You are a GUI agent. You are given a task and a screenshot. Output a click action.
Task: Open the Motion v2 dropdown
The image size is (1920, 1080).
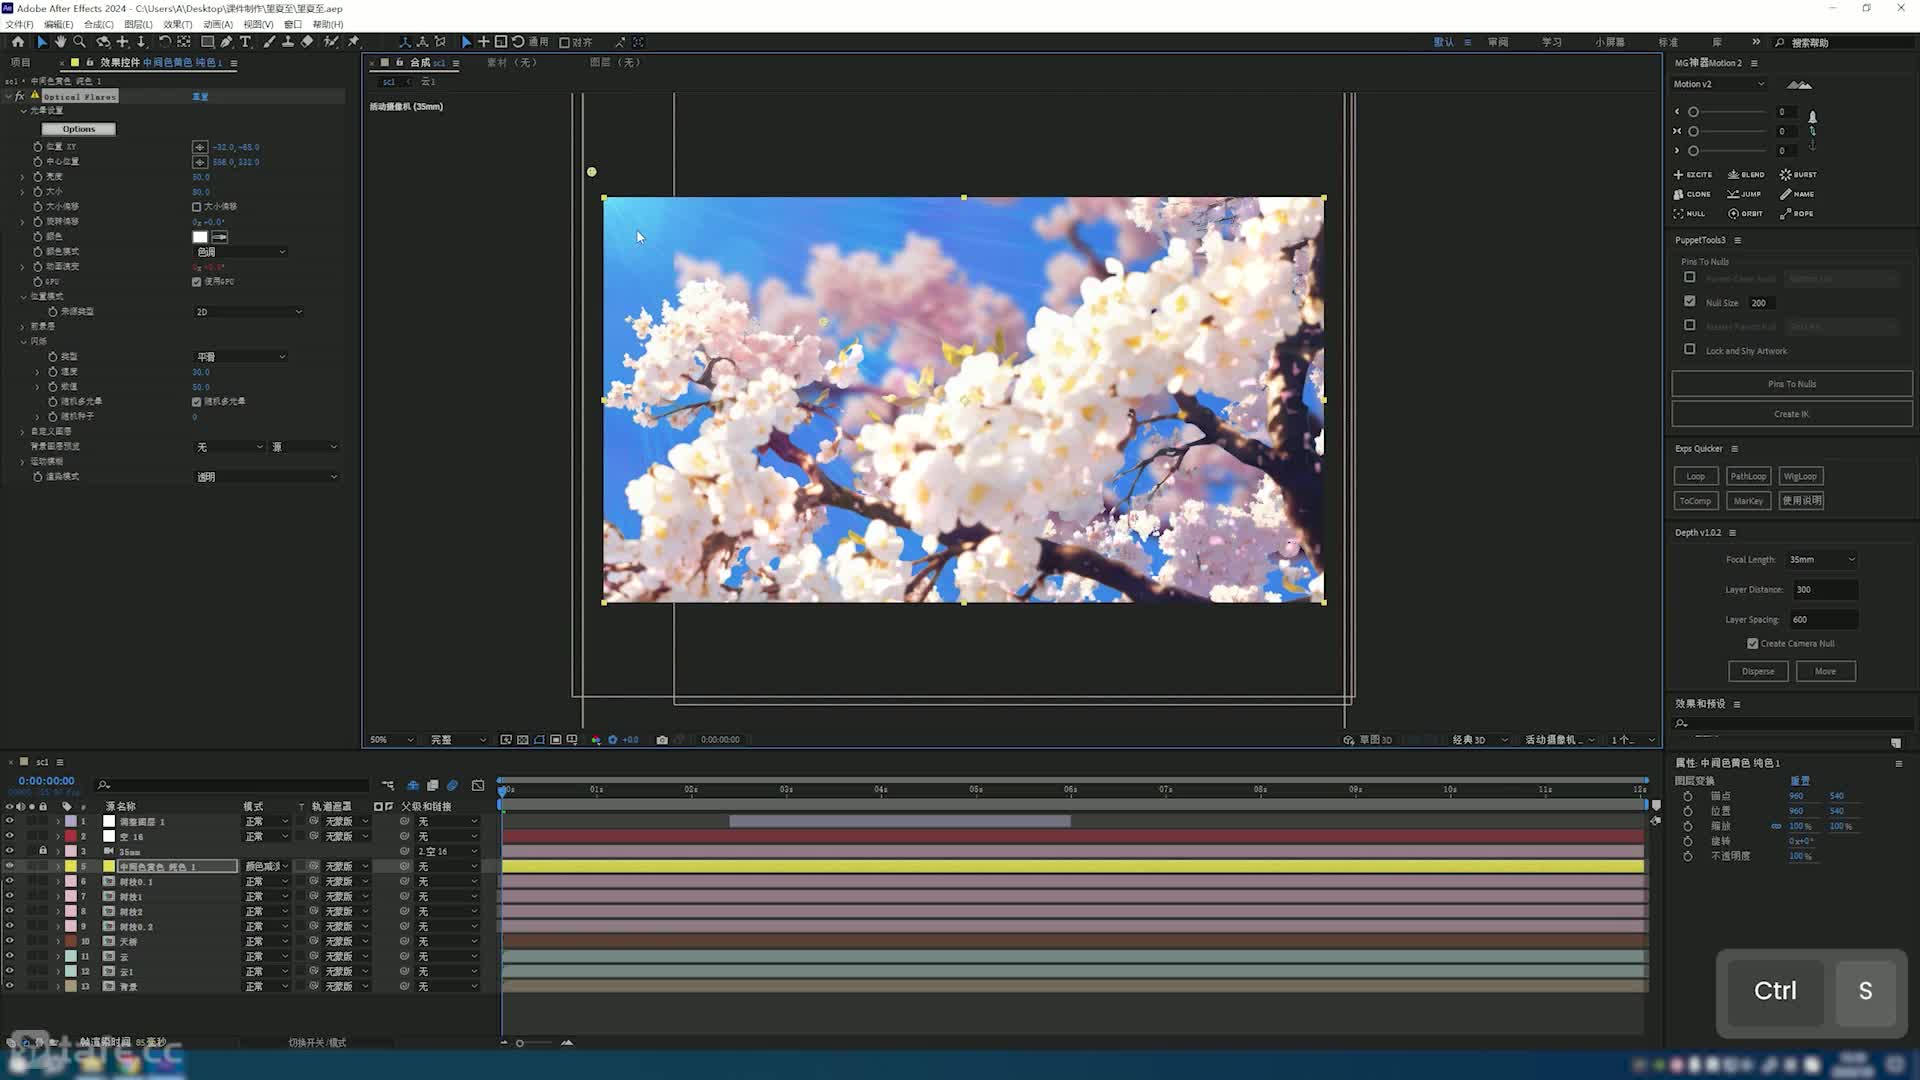(x=1719, y=84)
